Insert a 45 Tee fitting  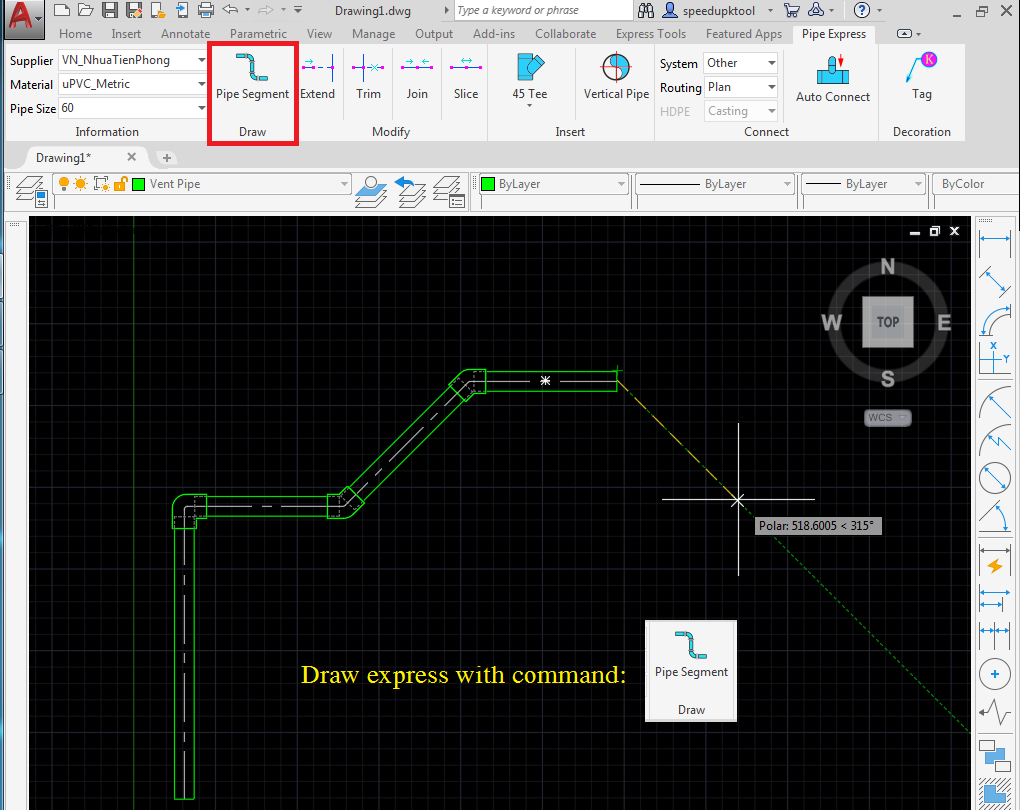(529, 77)
